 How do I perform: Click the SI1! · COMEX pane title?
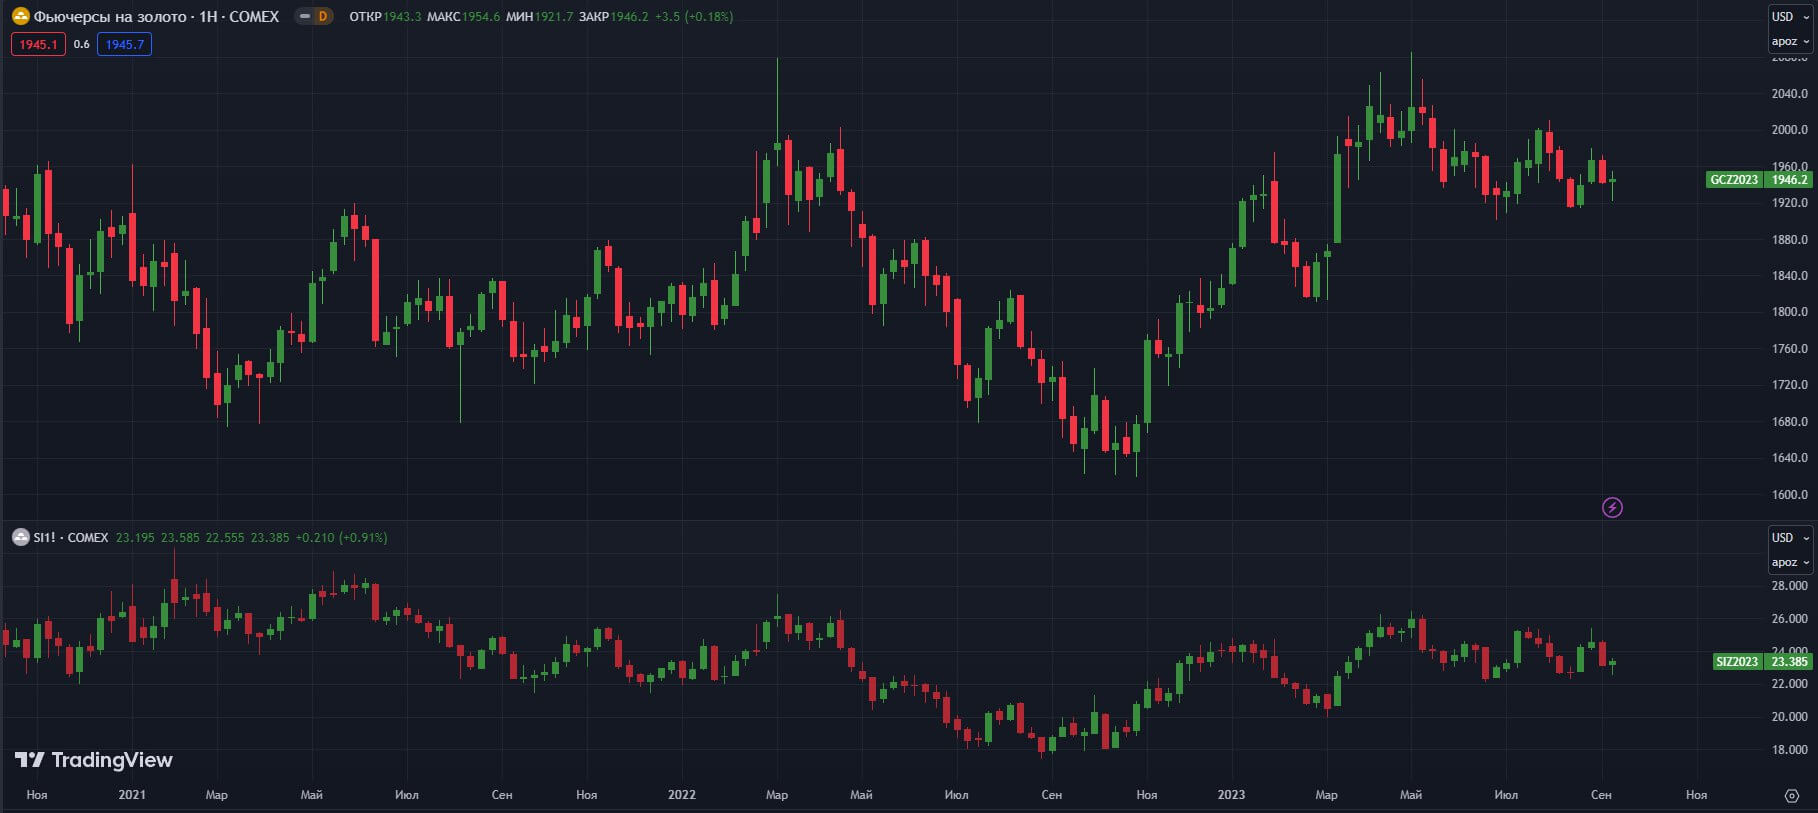(x=70, y=537)
